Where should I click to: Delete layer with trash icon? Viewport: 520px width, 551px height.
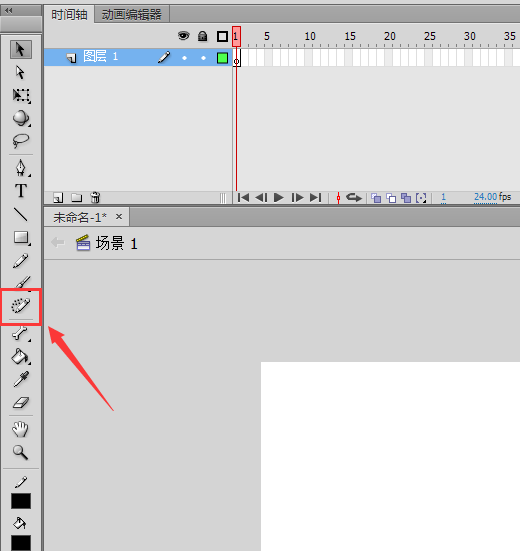tap(95, 197)
